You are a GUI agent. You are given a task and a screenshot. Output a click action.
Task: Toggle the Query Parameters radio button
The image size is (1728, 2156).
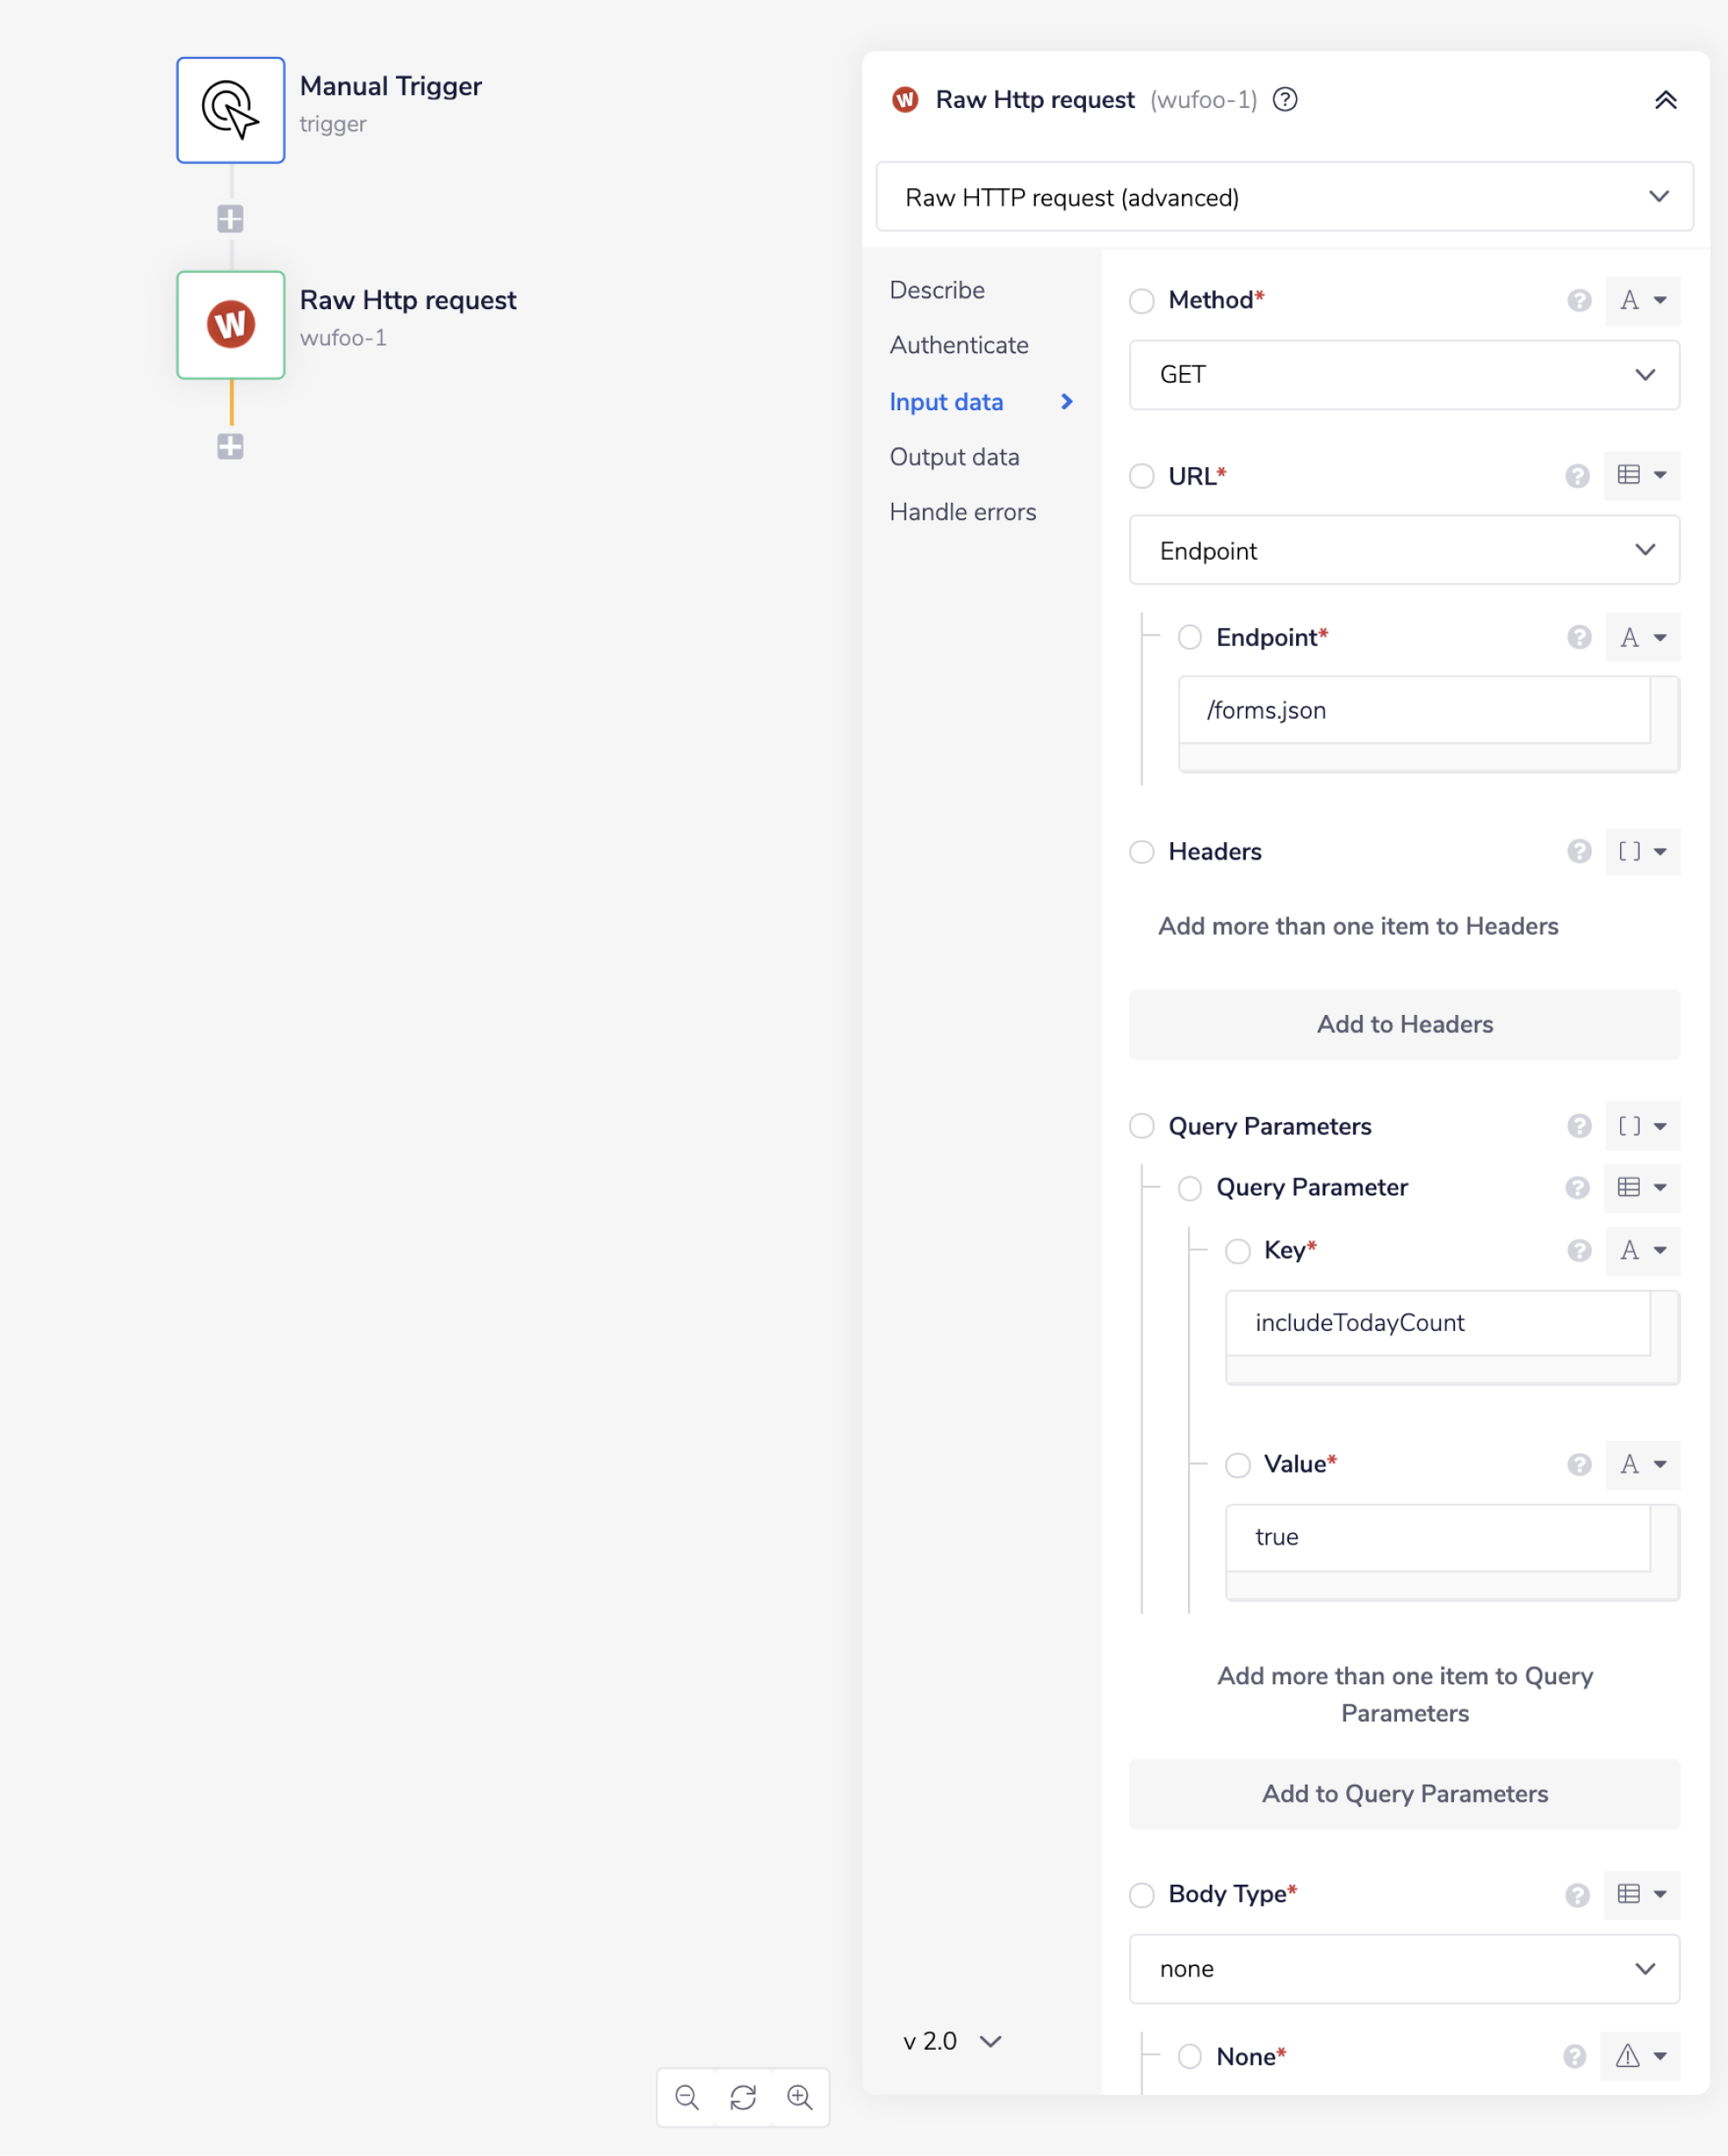click(1141, 1127)
